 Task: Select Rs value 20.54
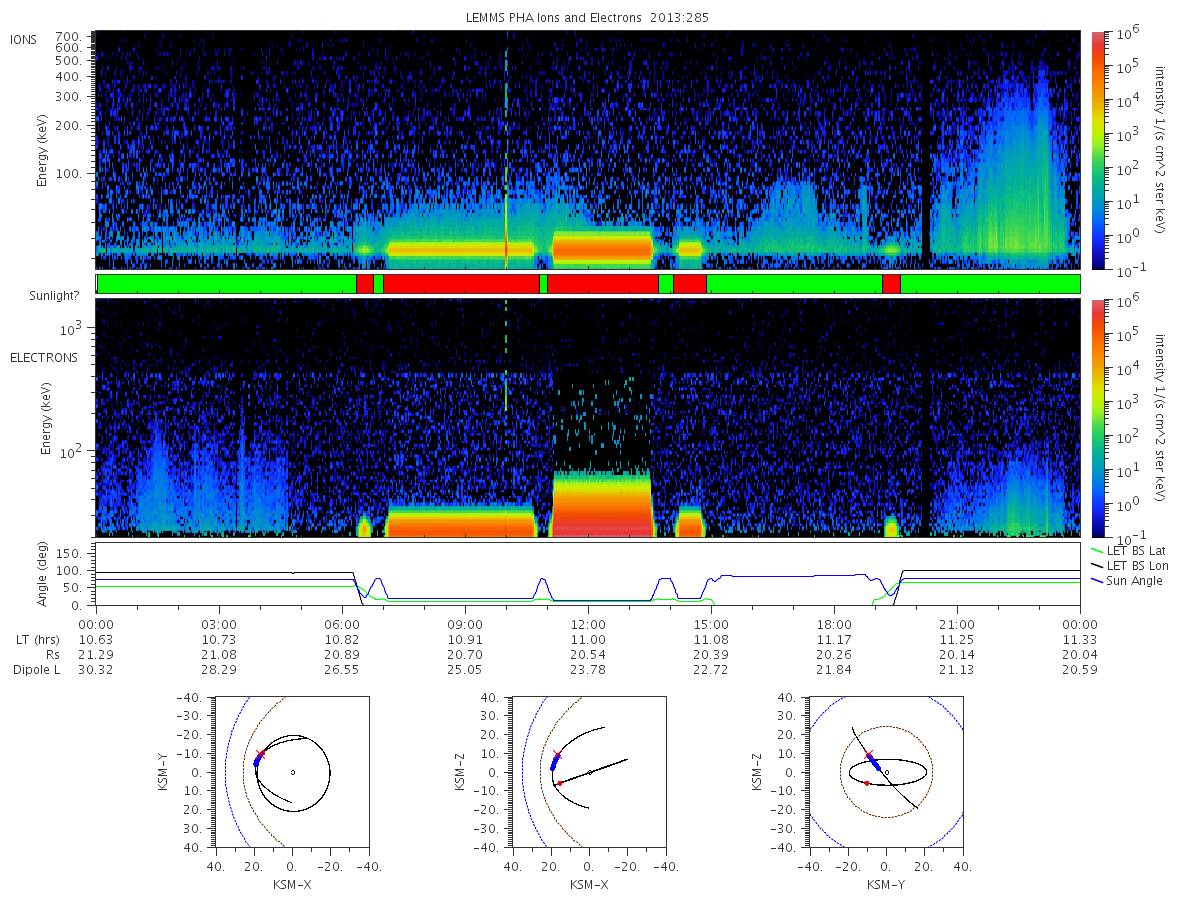tap(588, 654)
